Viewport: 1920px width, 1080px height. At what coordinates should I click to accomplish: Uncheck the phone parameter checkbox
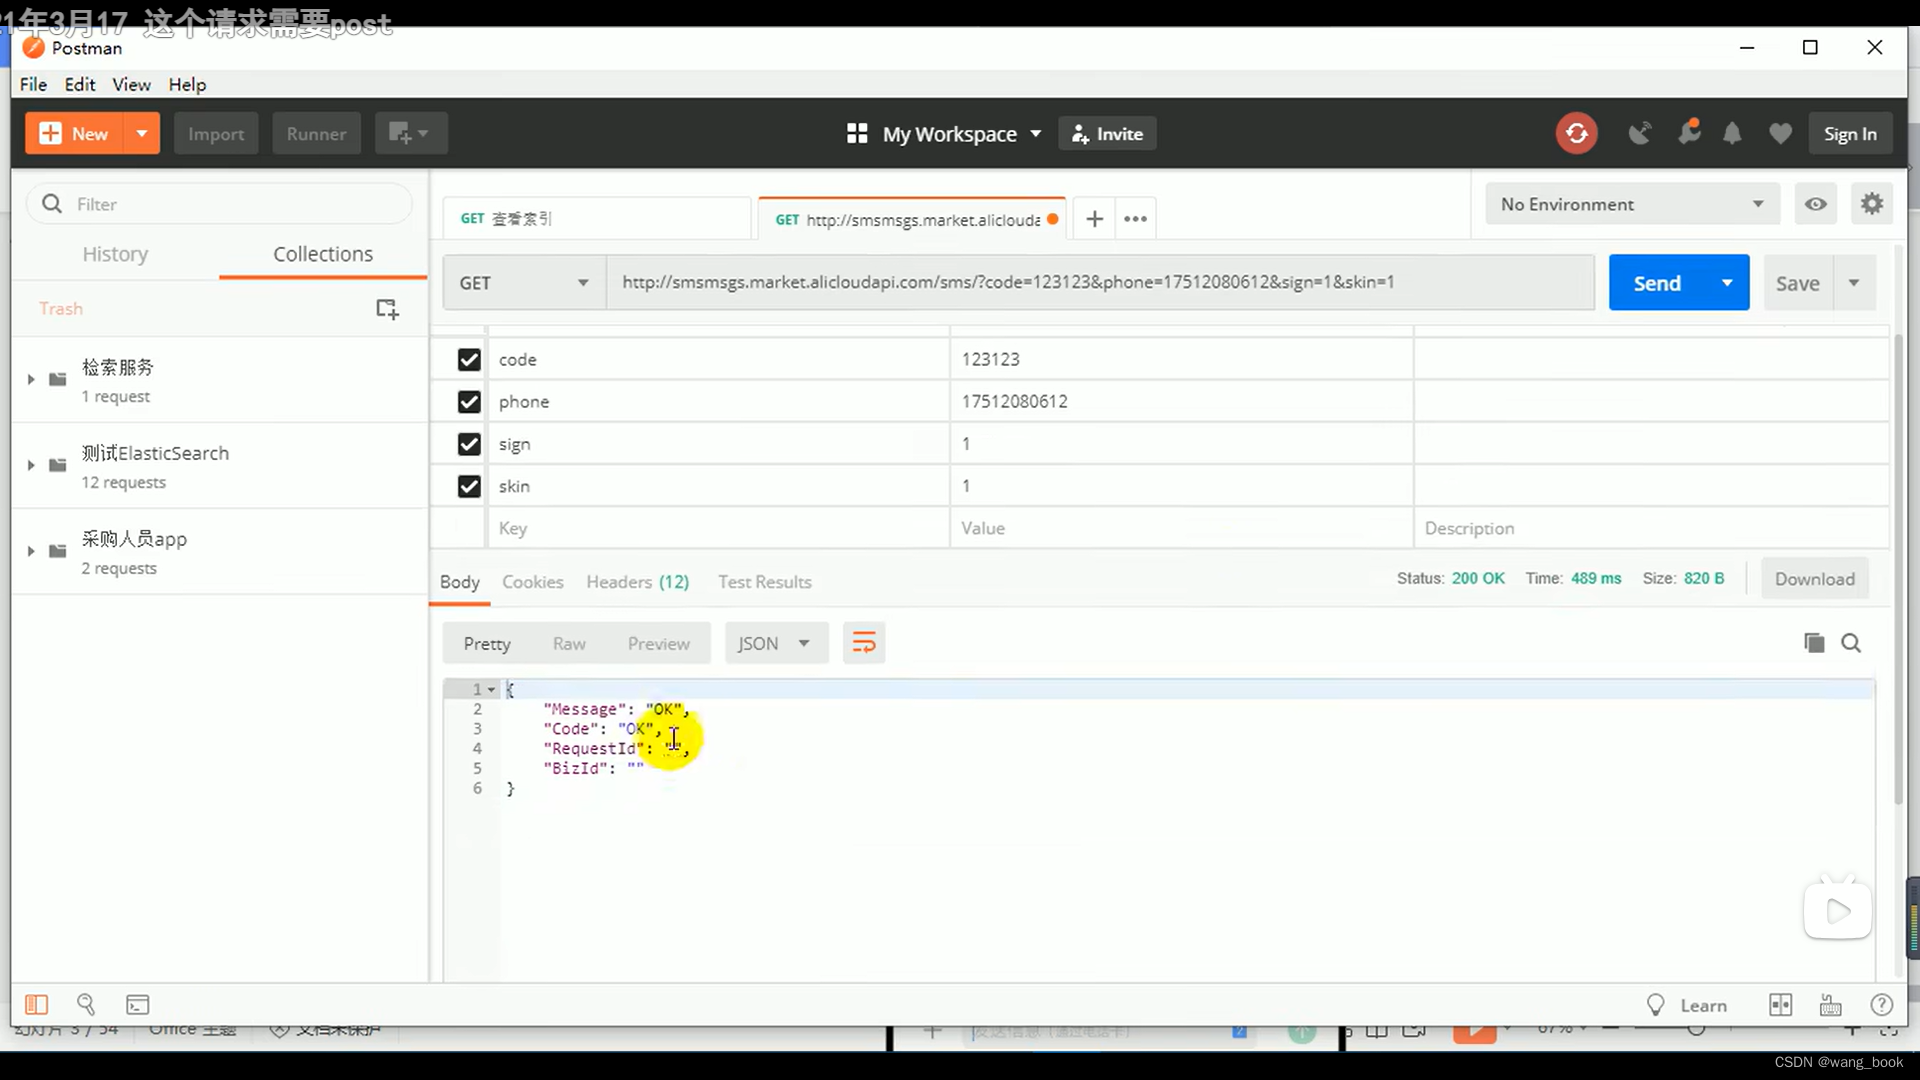point(469,401)
